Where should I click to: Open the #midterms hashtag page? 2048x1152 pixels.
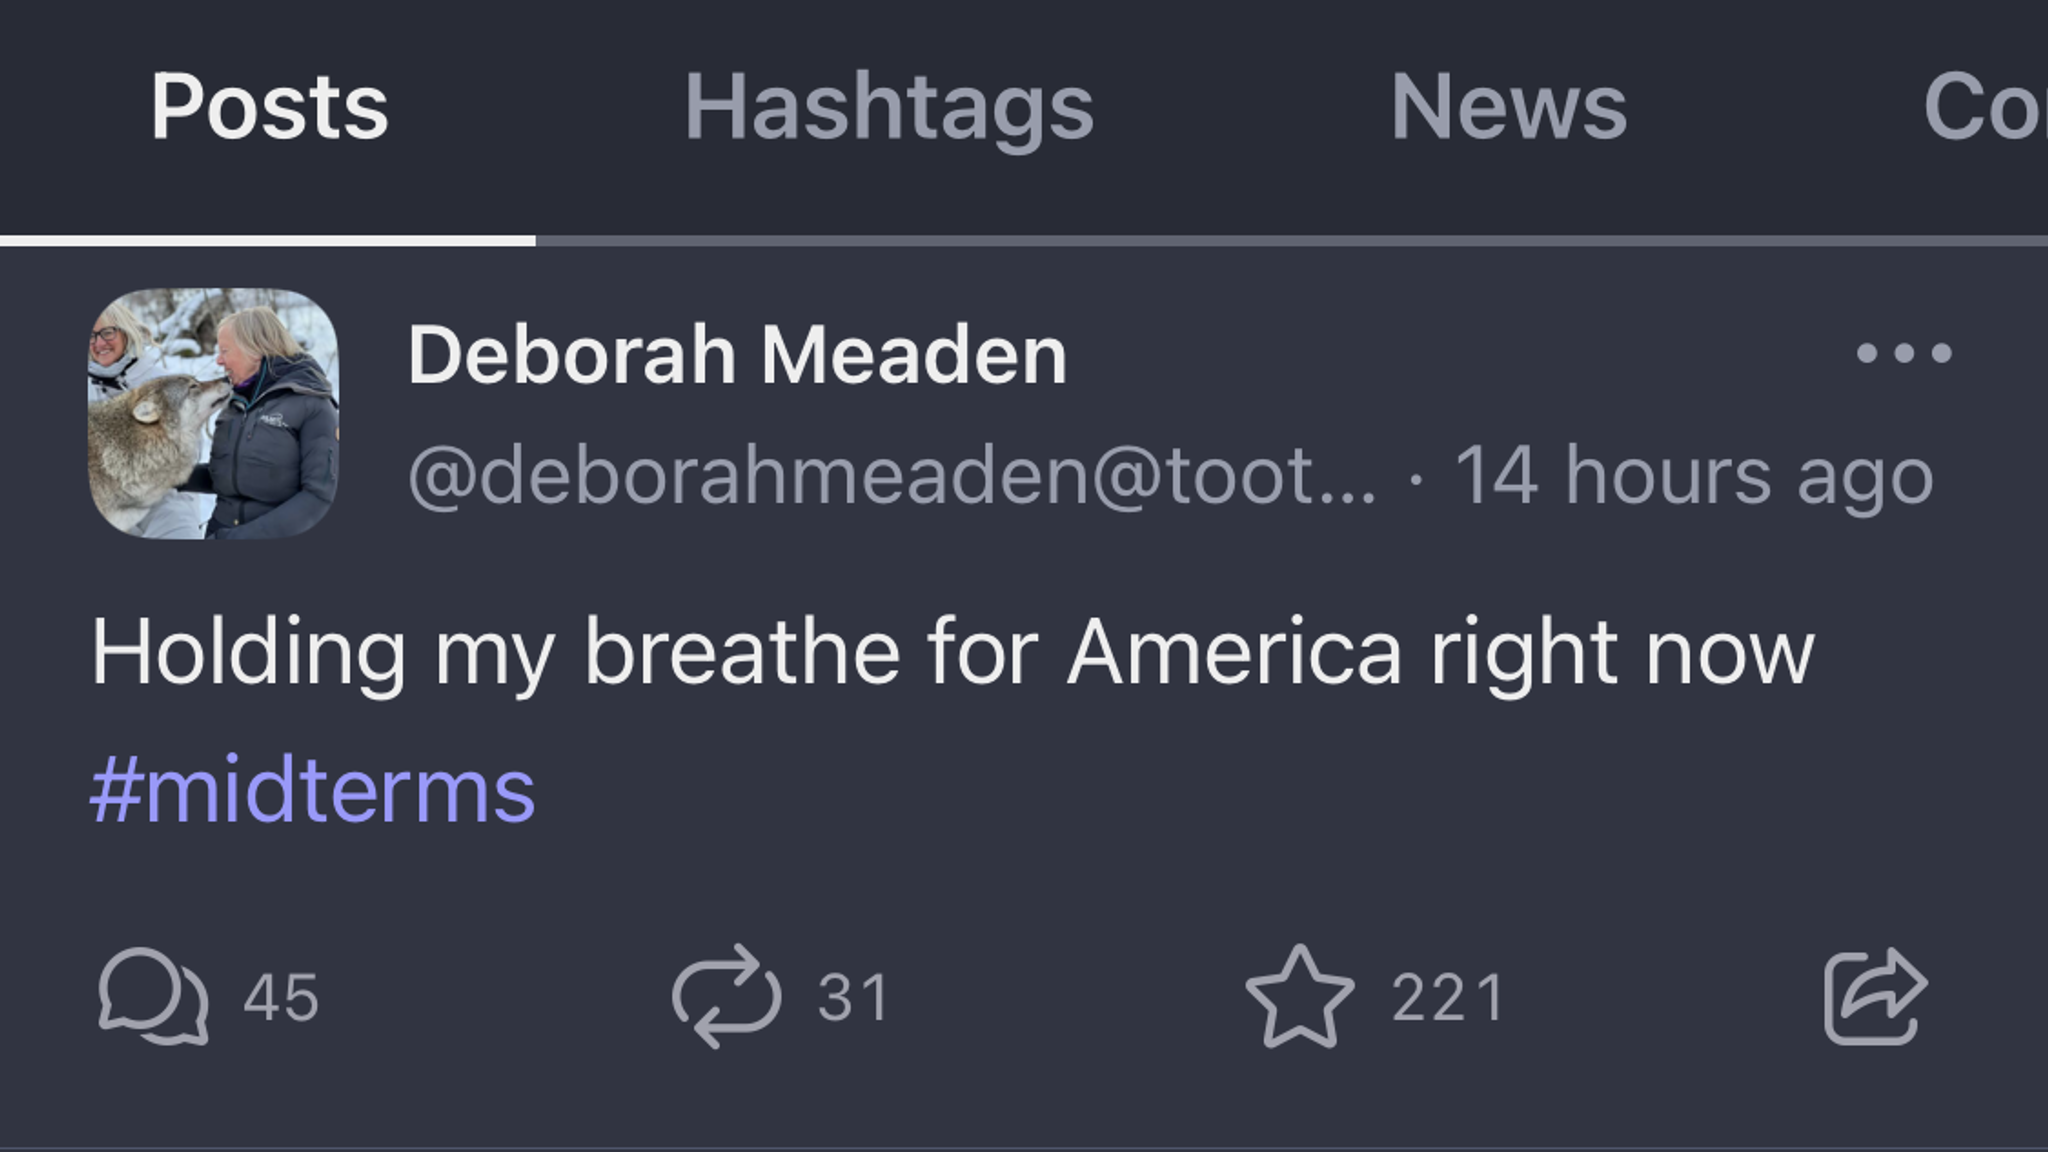(312, 790)
